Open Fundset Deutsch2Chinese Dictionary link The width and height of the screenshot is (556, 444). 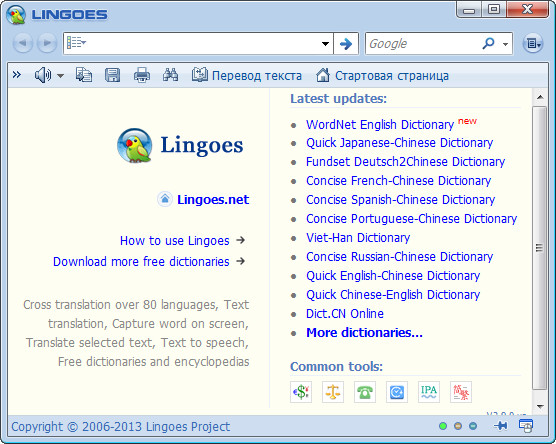[405, 162]
